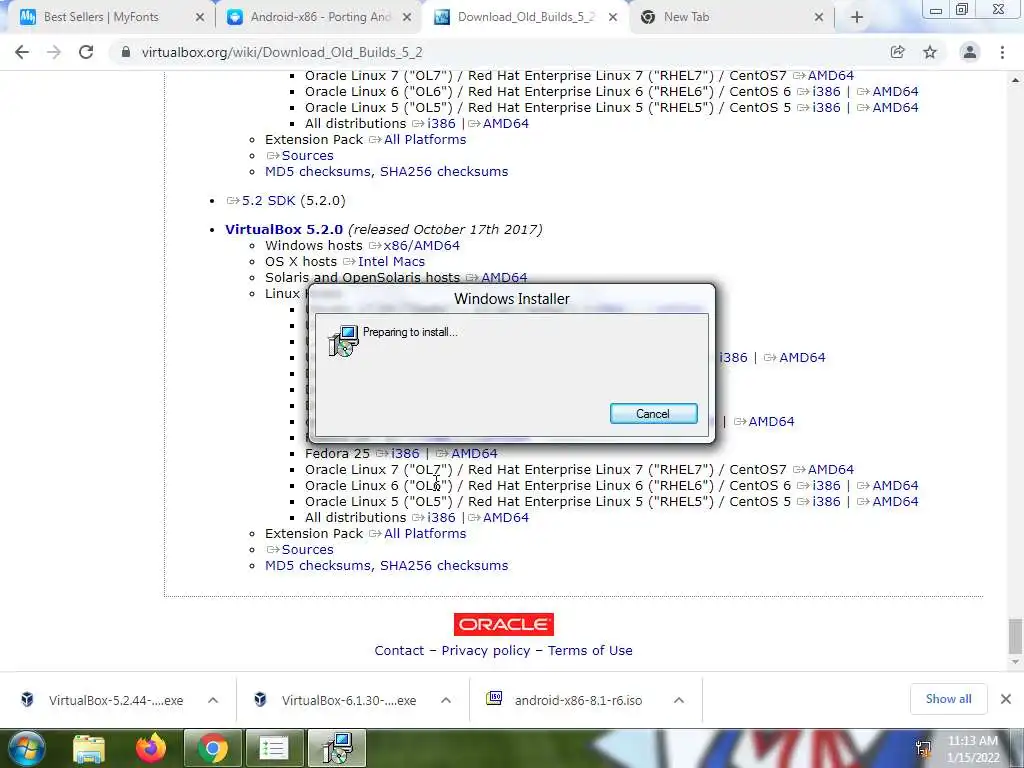Click the installer package icon in dialog
The image size is (1024, 768).
344,340
